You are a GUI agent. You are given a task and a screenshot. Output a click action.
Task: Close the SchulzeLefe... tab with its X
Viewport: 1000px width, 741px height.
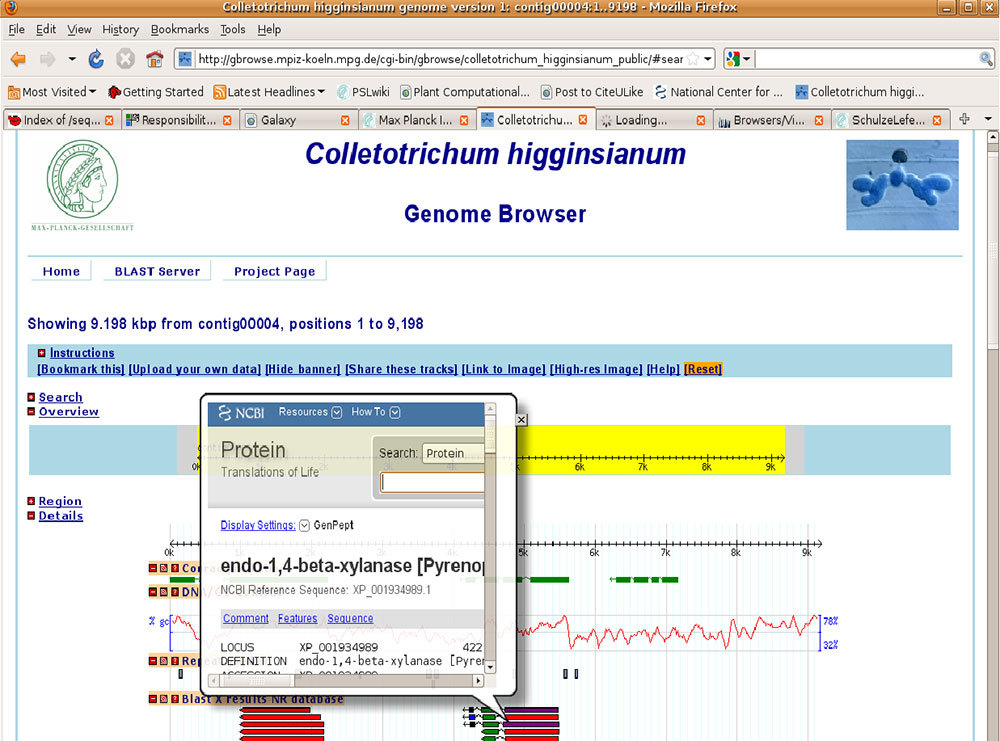(937, 120)
